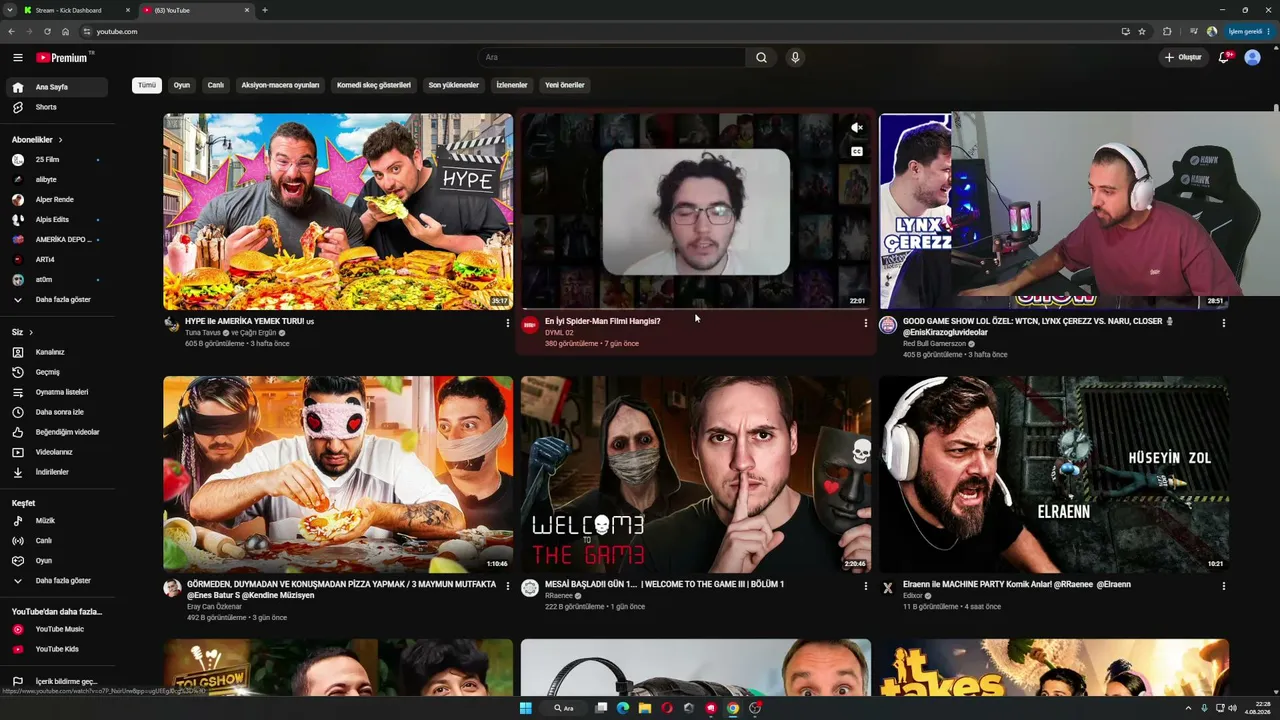Open İndirilenler in the sidebar
Screen dimensions: 1280x720
coord(58,472)
